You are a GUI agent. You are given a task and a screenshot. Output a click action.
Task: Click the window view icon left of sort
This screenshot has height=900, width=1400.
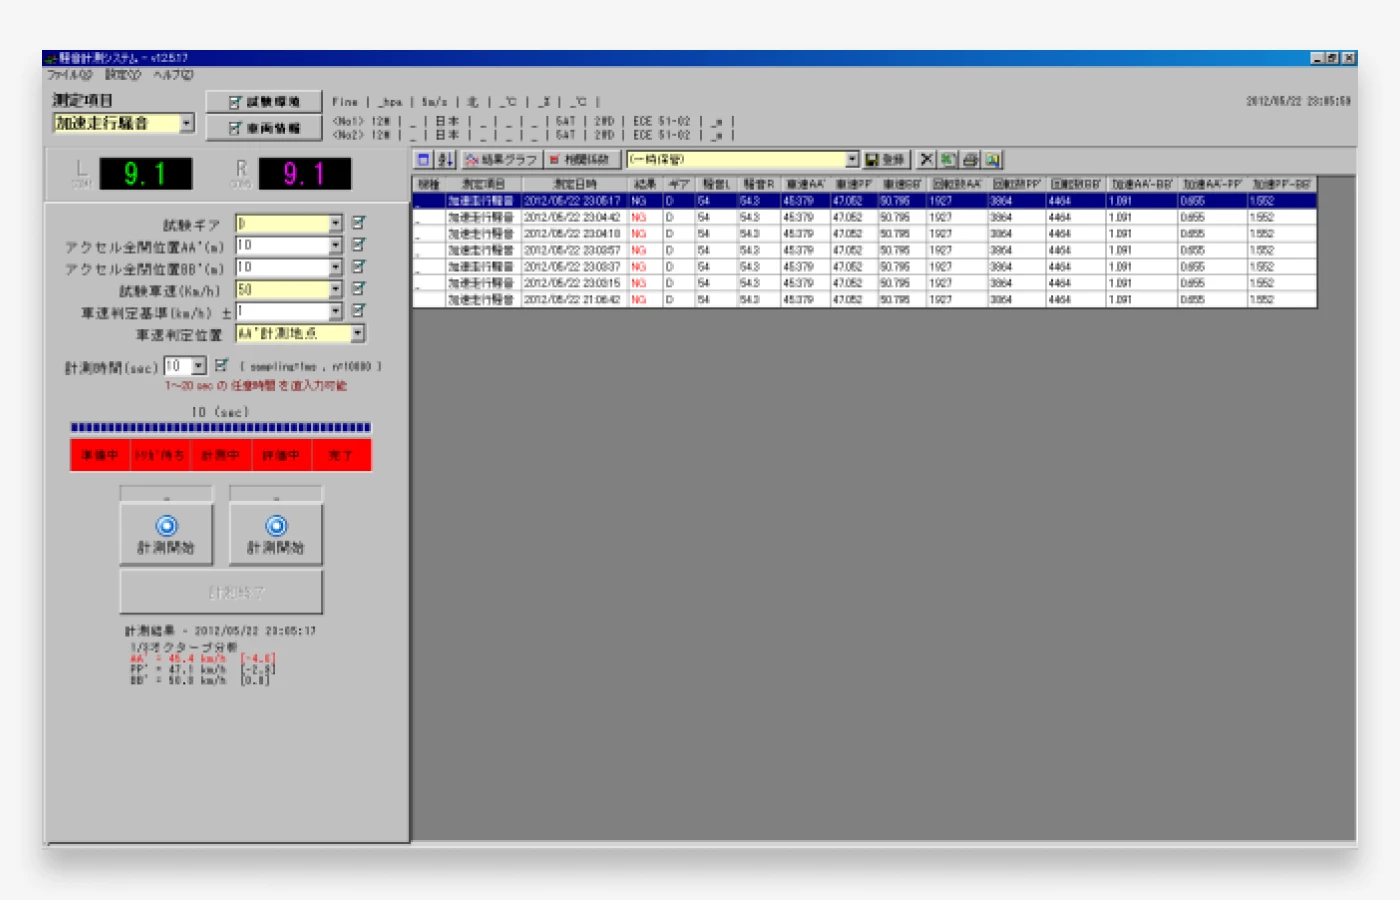(x=423, y=160)
